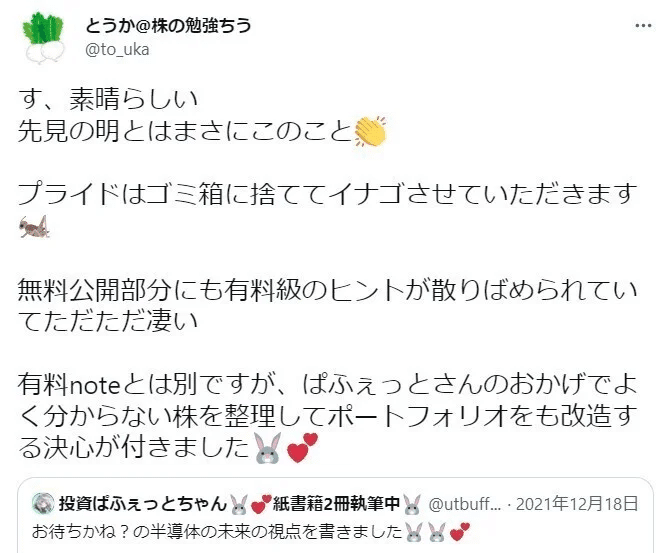
Task: Click the paragraph starting 無料公開部分にも
Action: tap(327, 306)
